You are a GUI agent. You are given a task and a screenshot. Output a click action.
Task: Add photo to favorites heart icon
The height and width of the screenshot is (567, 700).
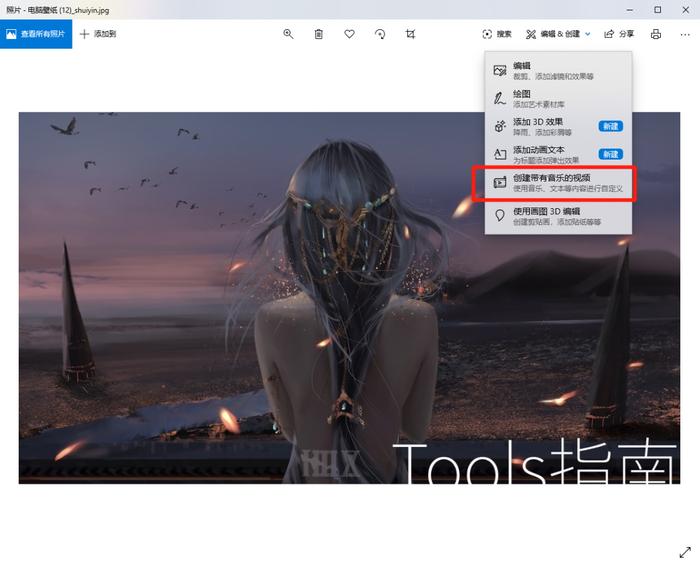click(350, 34)
